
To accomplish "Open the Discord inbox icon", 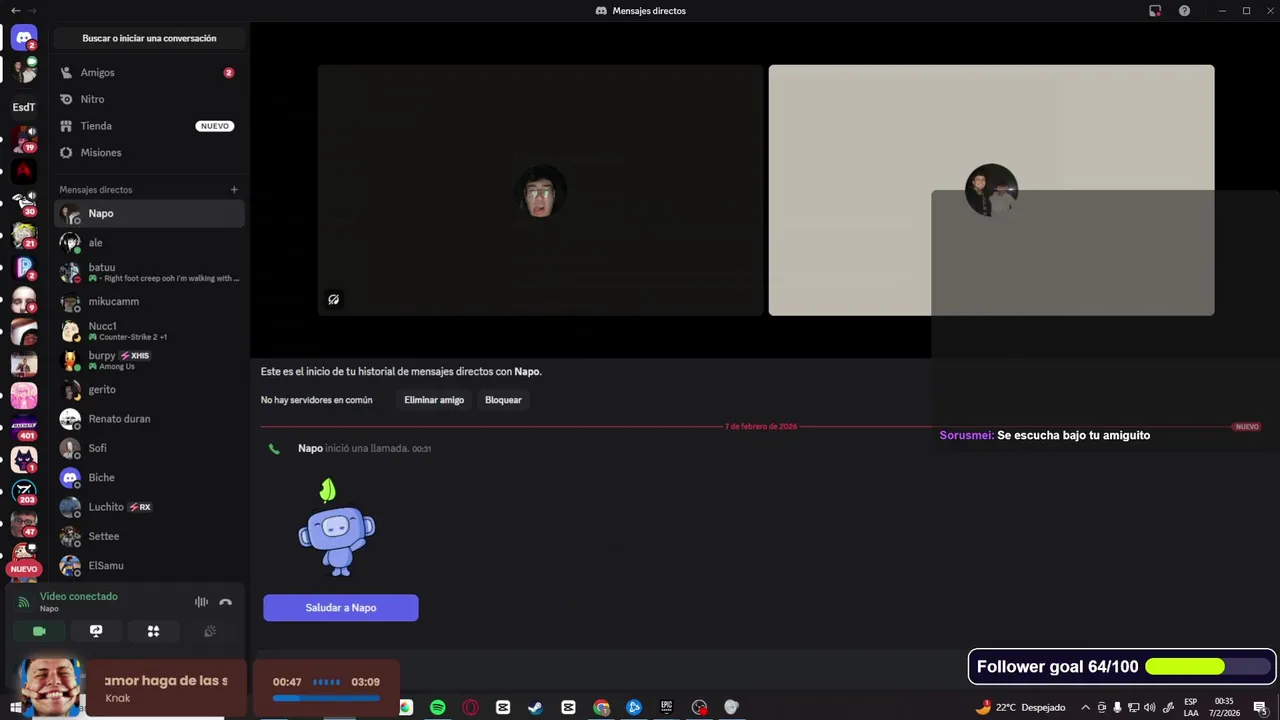I will tap(1155, 10).
